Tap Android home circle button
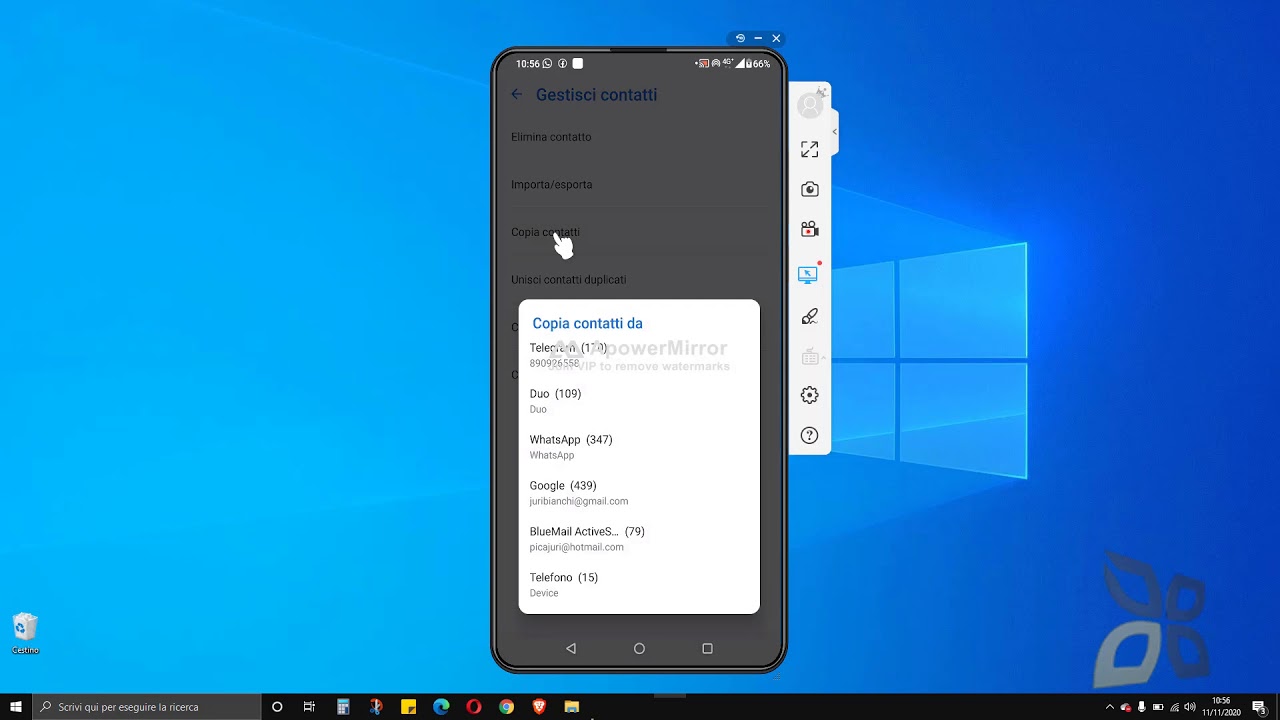Image resolution: width=1280 pixels, height=720 pixels. [x=639, y=648]
